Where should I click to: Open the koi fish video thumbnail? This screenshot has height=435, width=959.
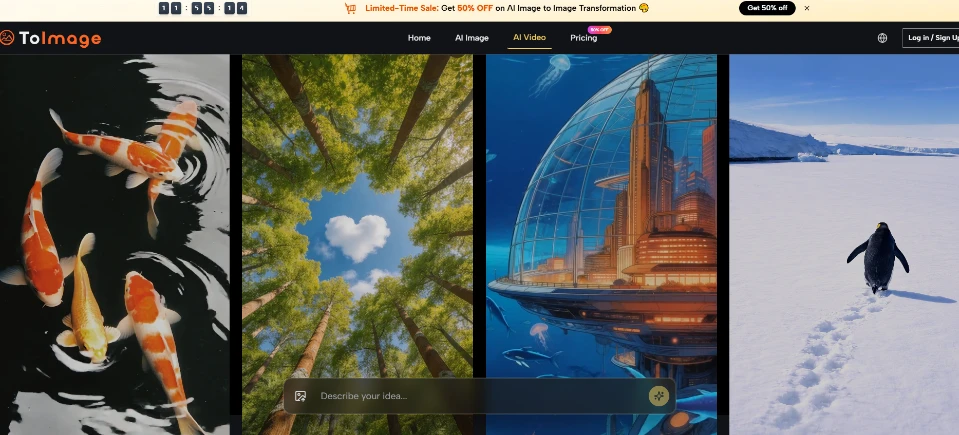pos(114,244)
